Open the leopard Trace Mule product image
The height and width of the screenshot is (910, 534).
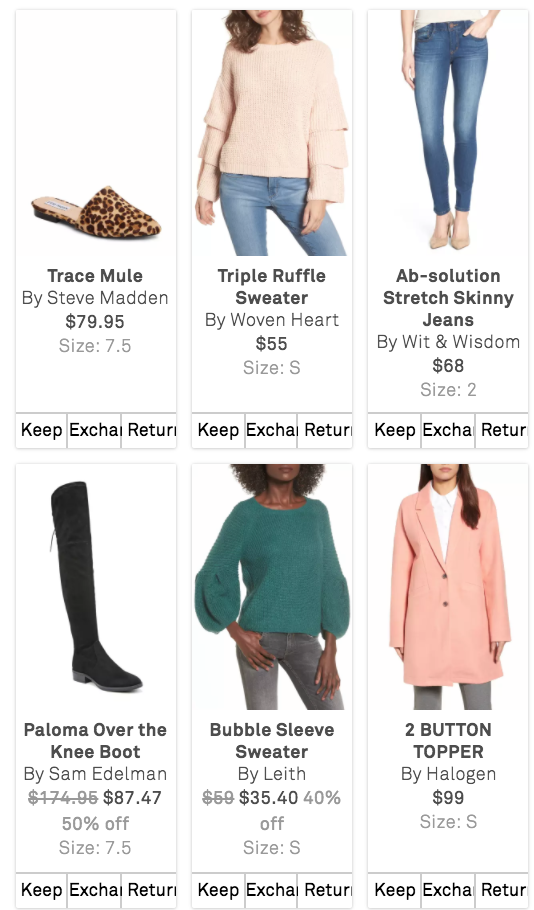96,133
